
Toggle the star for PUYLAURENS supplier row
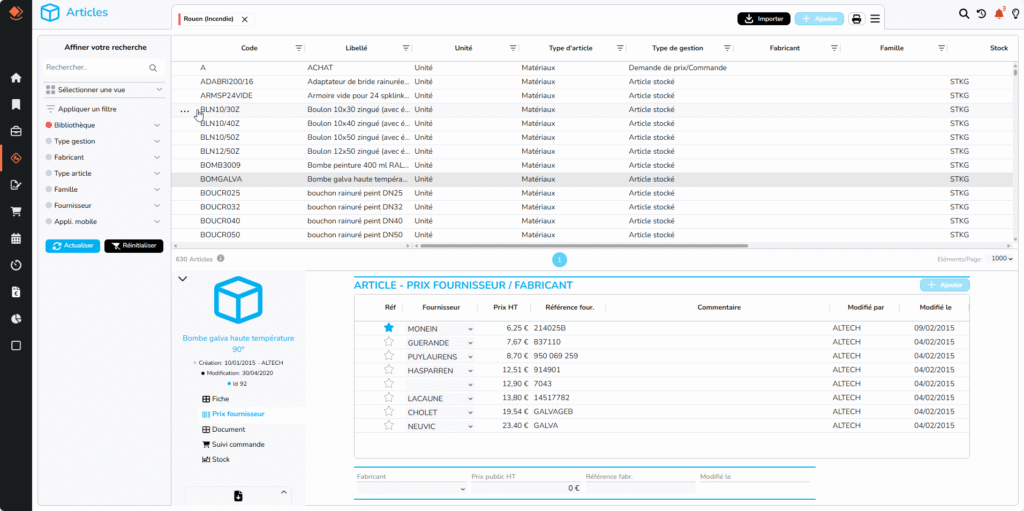[389, 355]
